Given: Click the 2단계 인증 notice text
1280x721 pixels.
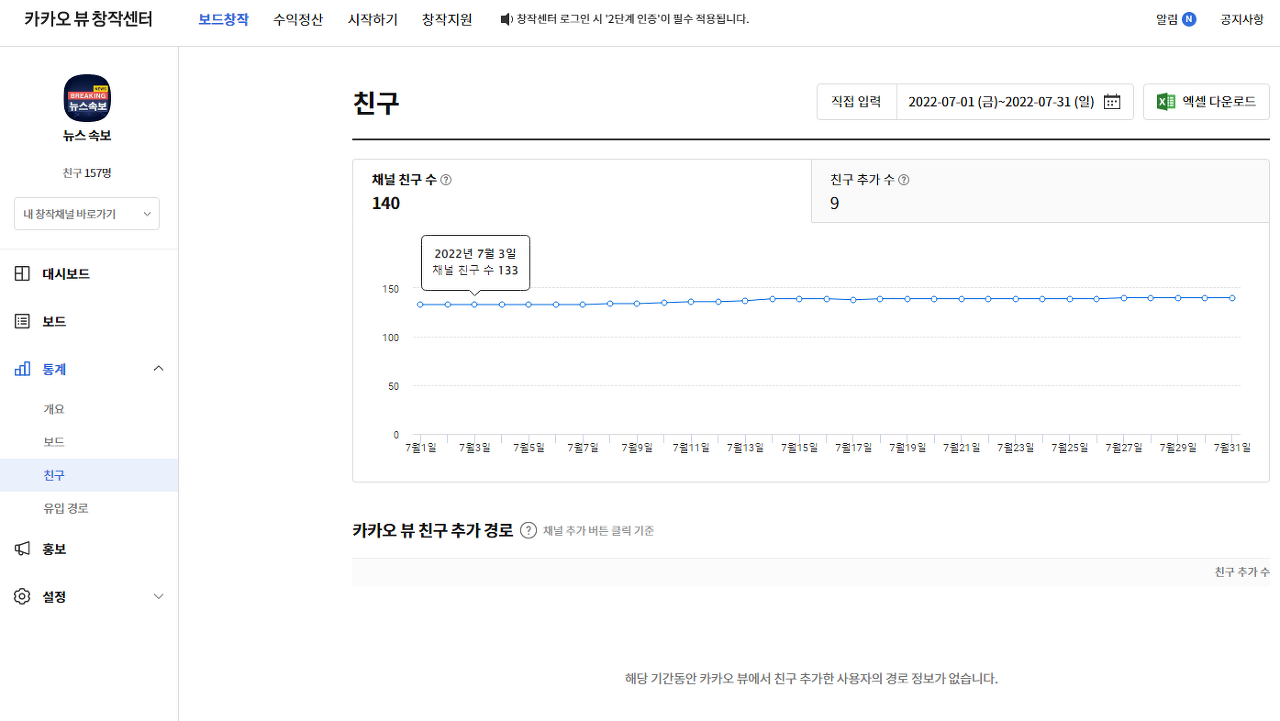Looking at the screenshot, I should [633, 19].
